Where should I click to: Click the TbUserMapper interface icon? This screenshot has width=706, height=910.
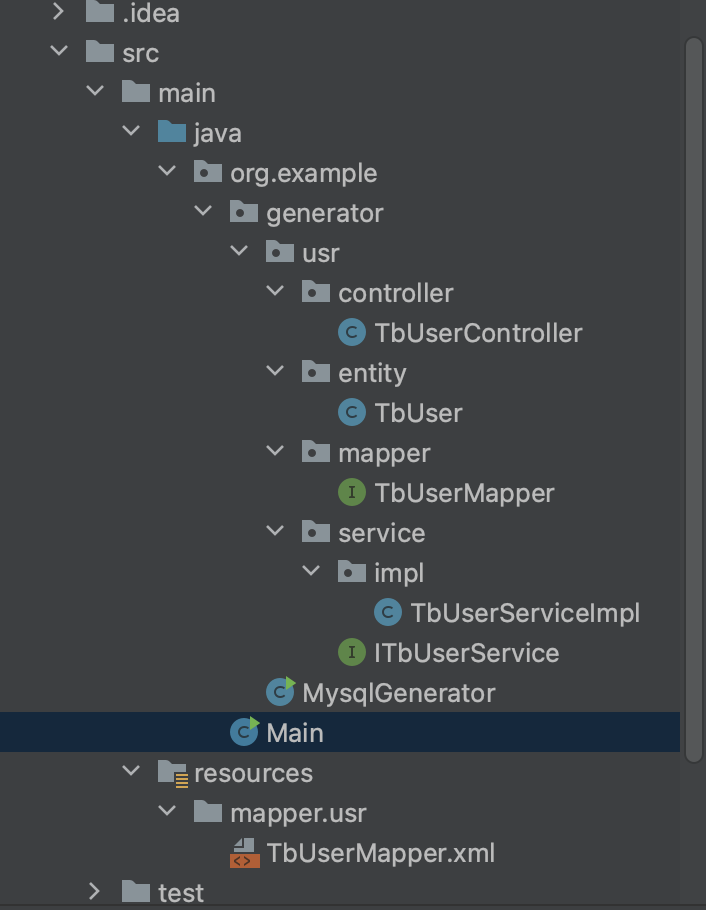click(x=352, y=493)
